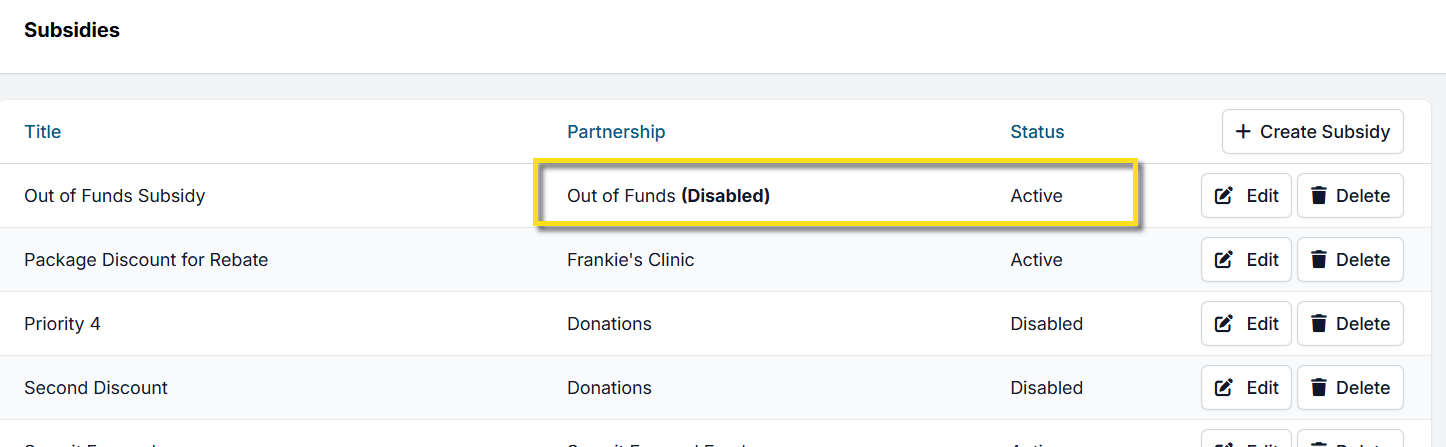
Task: Sort by the Status column header
Action: [x=1037, y=132]
